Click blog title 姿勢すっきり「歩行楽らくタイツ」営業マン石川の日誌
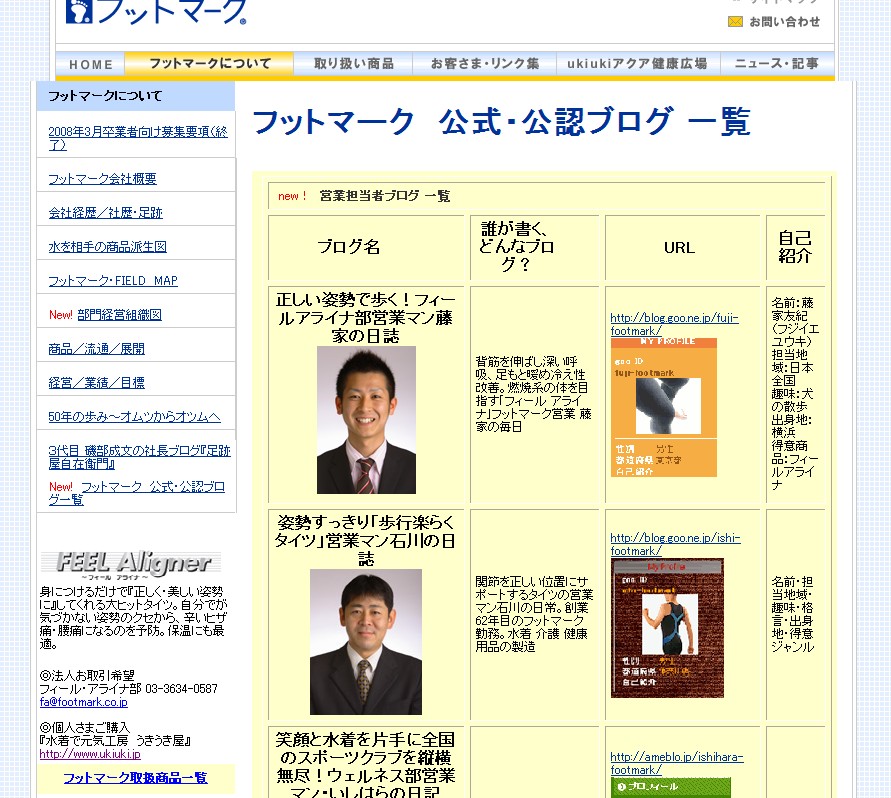Viewport: 891px width, 798px height. point(365,541)
